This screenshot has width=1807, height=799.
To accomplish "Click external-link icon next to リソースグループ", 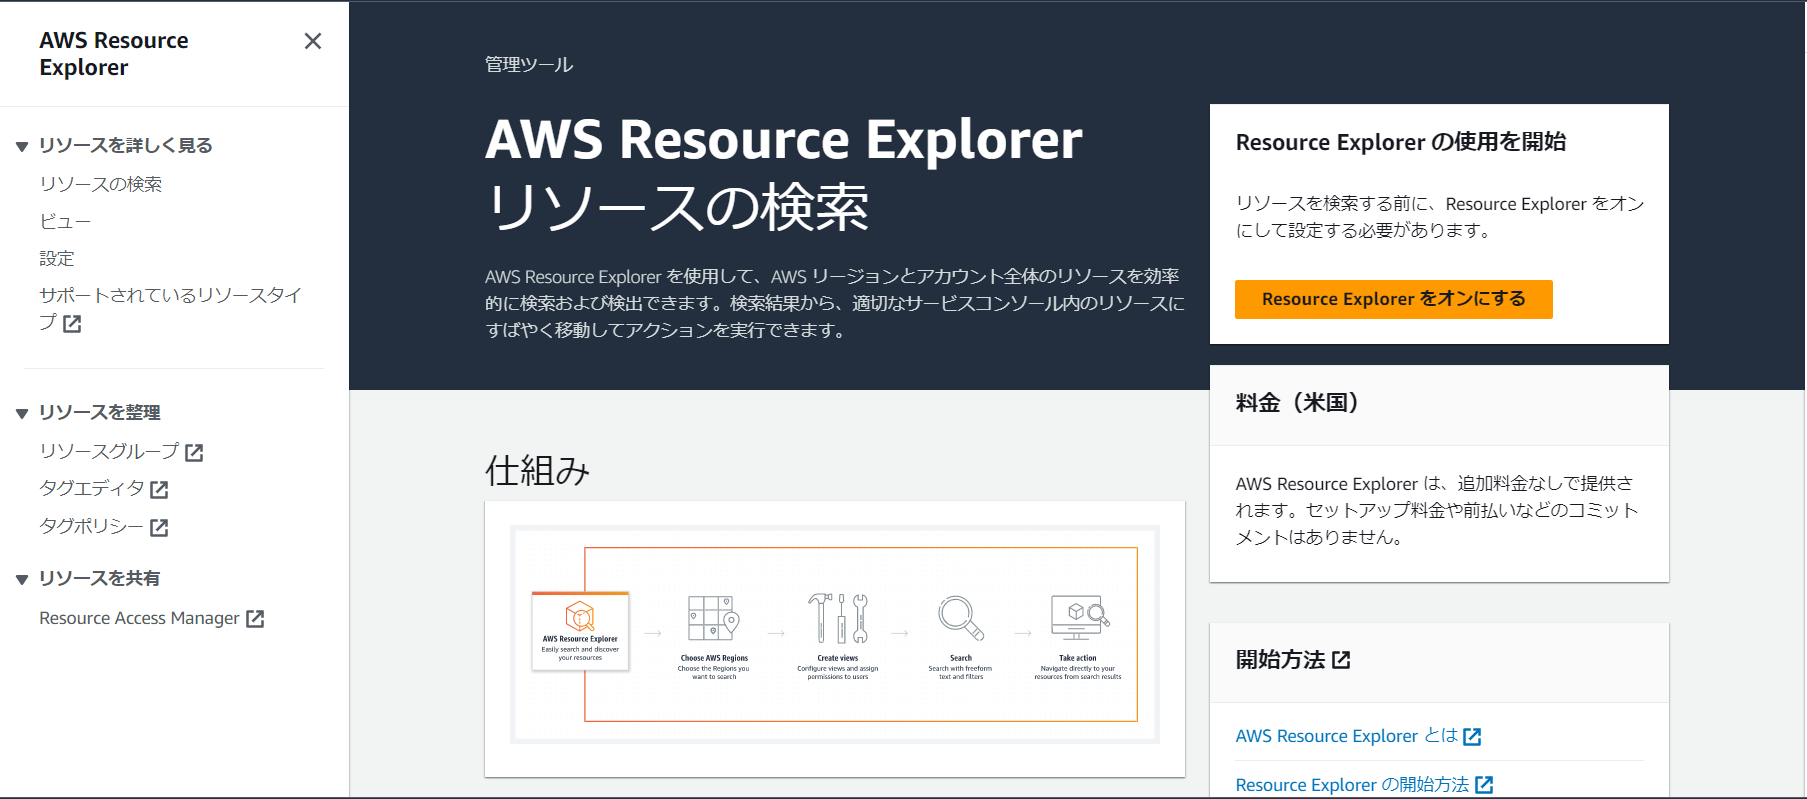I will click(x=194, y=453).
